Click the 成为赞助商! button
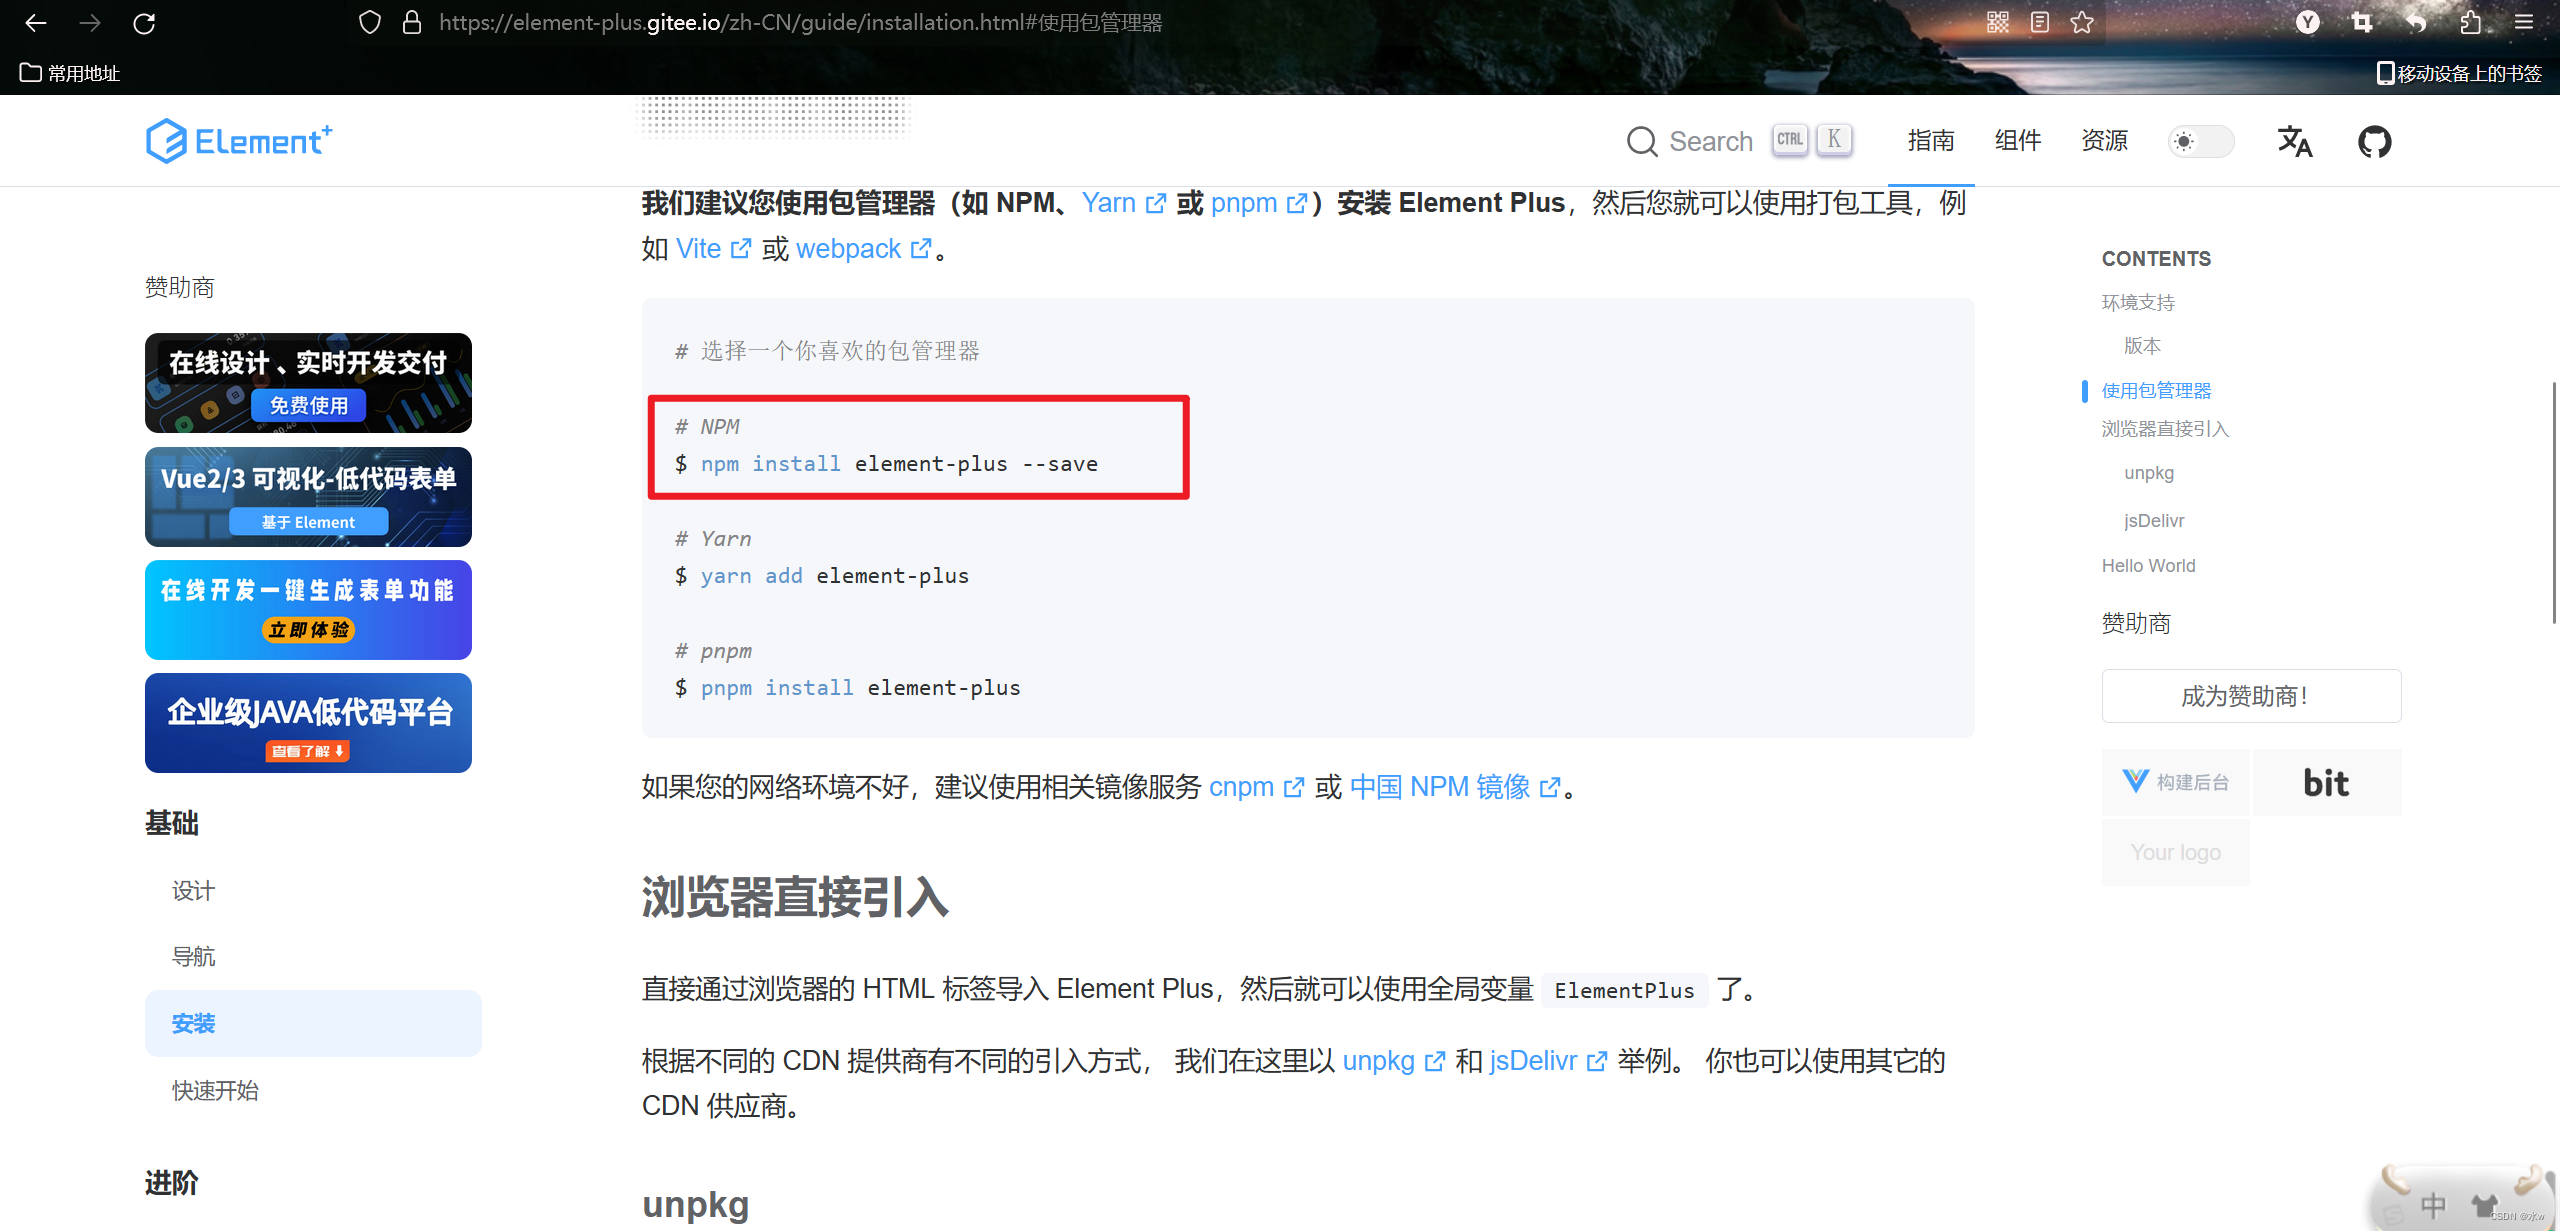2560x1231 pixels. [x=2251, y=696]
